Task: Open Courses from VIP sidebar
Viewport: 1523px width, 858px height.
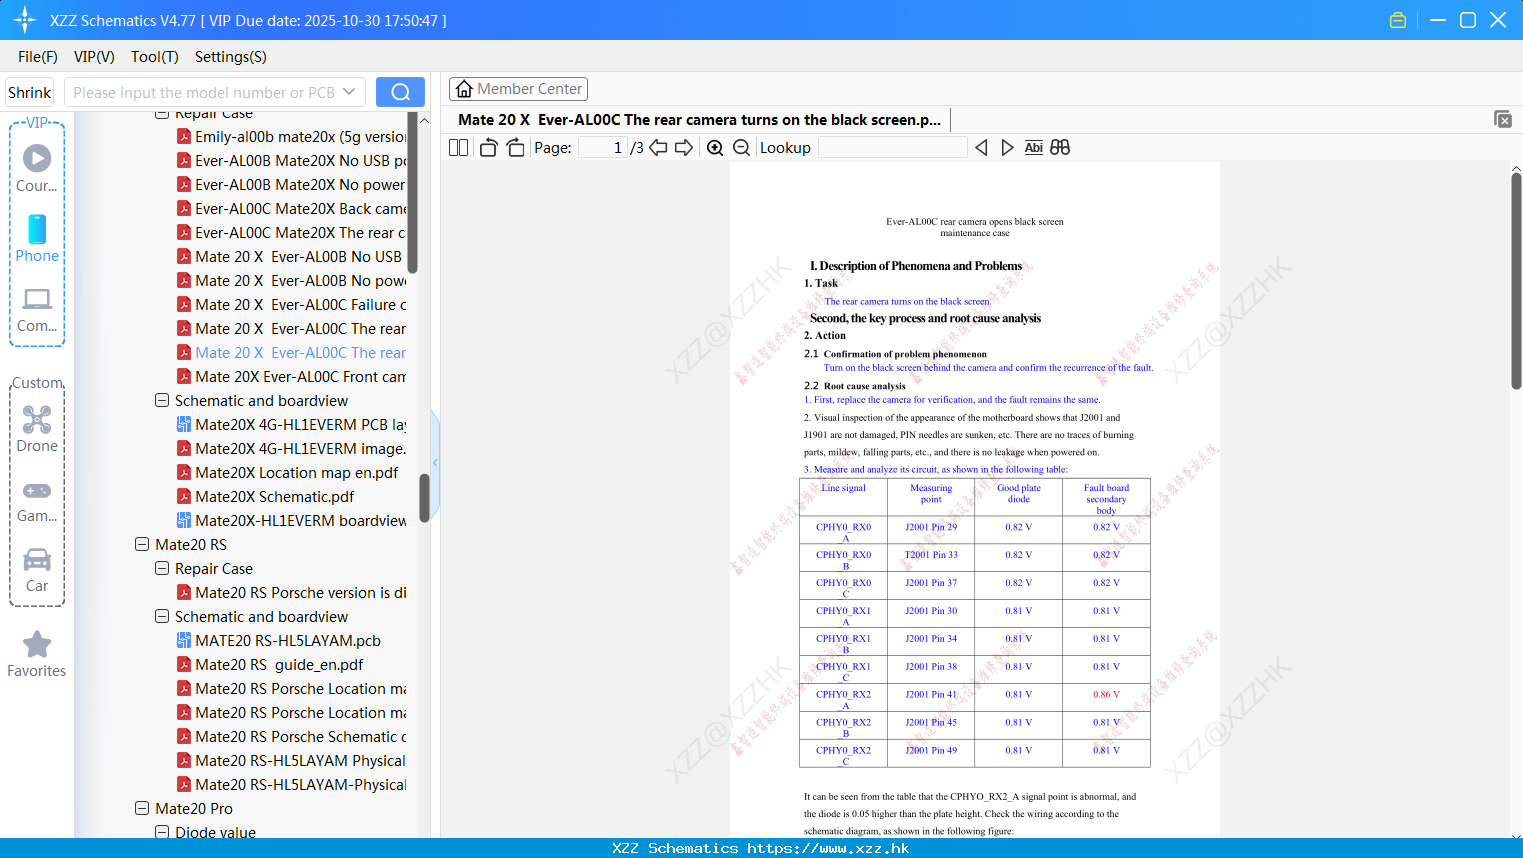Action: pyautogui.click(x=37, y=167)
